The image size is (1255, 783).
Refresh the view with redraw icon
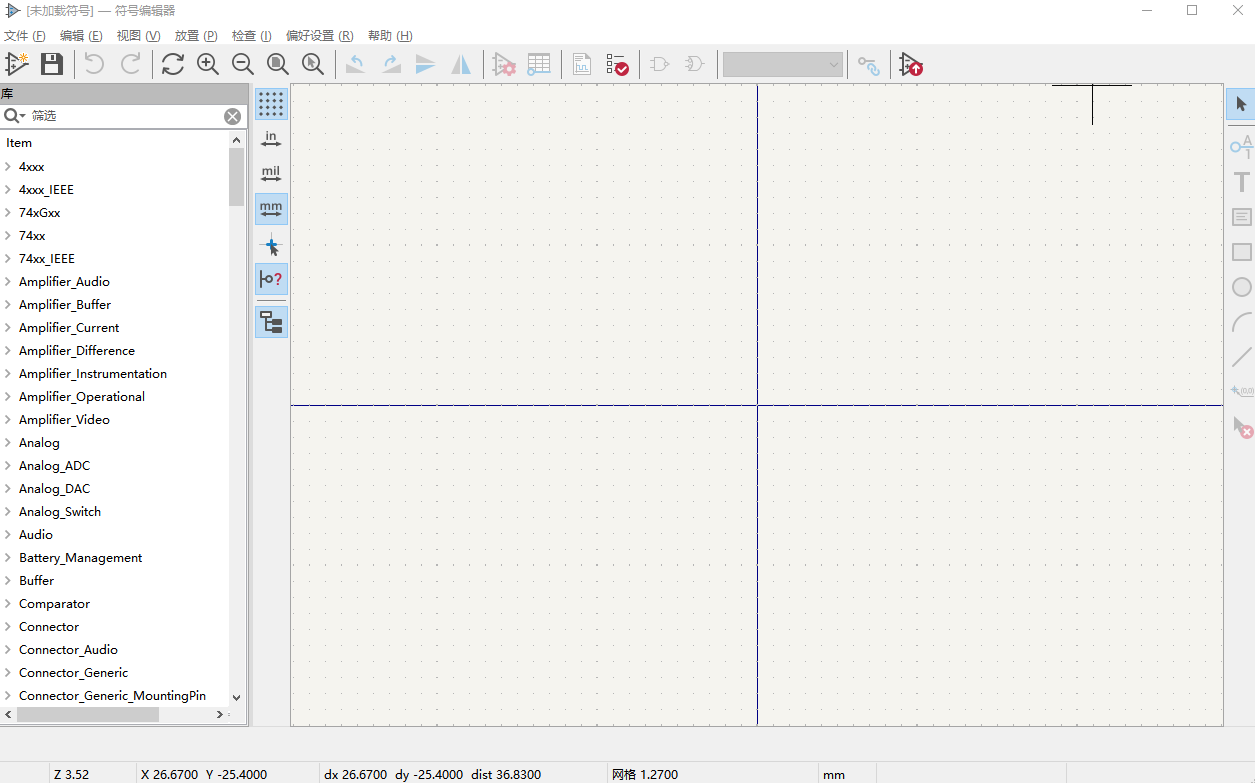tap(173, 64)
